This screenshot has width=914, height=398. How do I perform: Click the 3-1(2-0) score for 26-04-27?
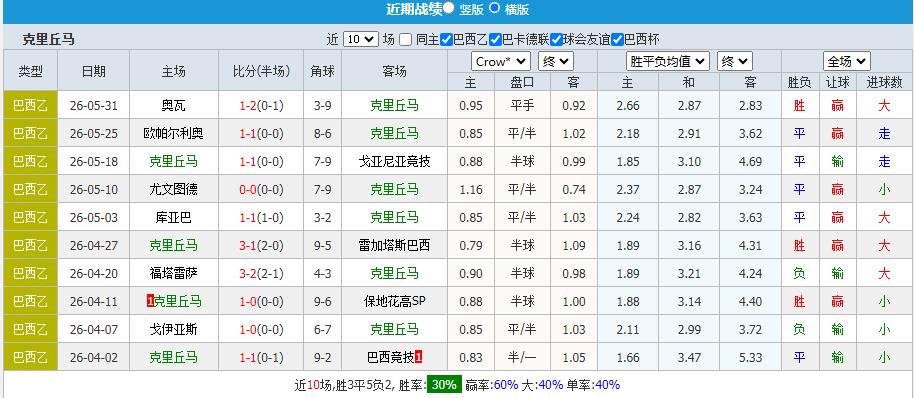click(261, 245)
